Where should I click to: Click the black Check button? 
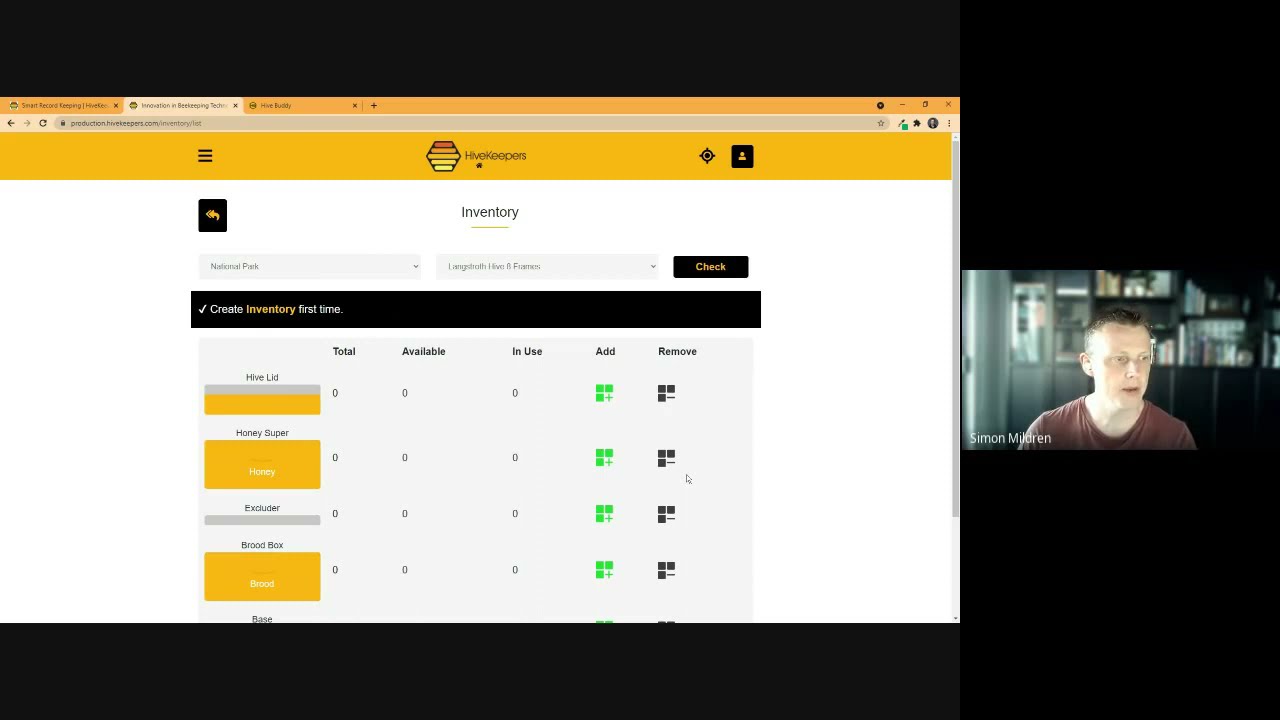point(710,266)
